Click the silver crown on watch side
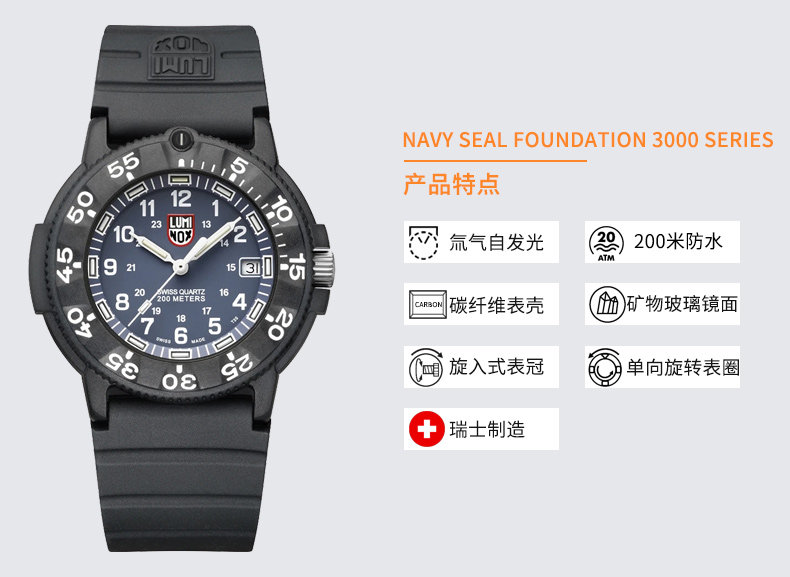 click(x=323, y=266)
